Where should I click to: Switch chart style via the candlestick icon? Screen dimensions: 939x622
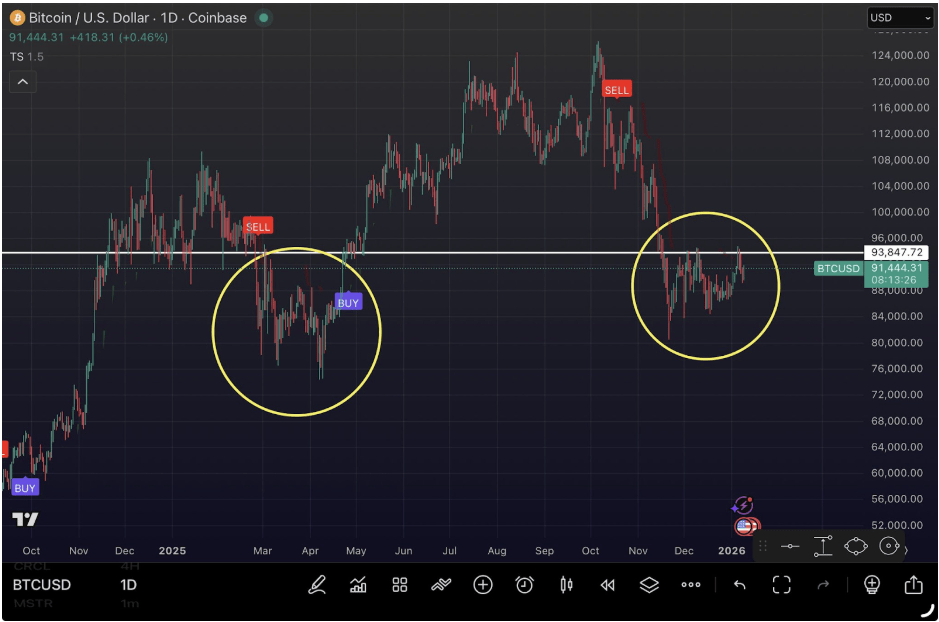point(565,585)
